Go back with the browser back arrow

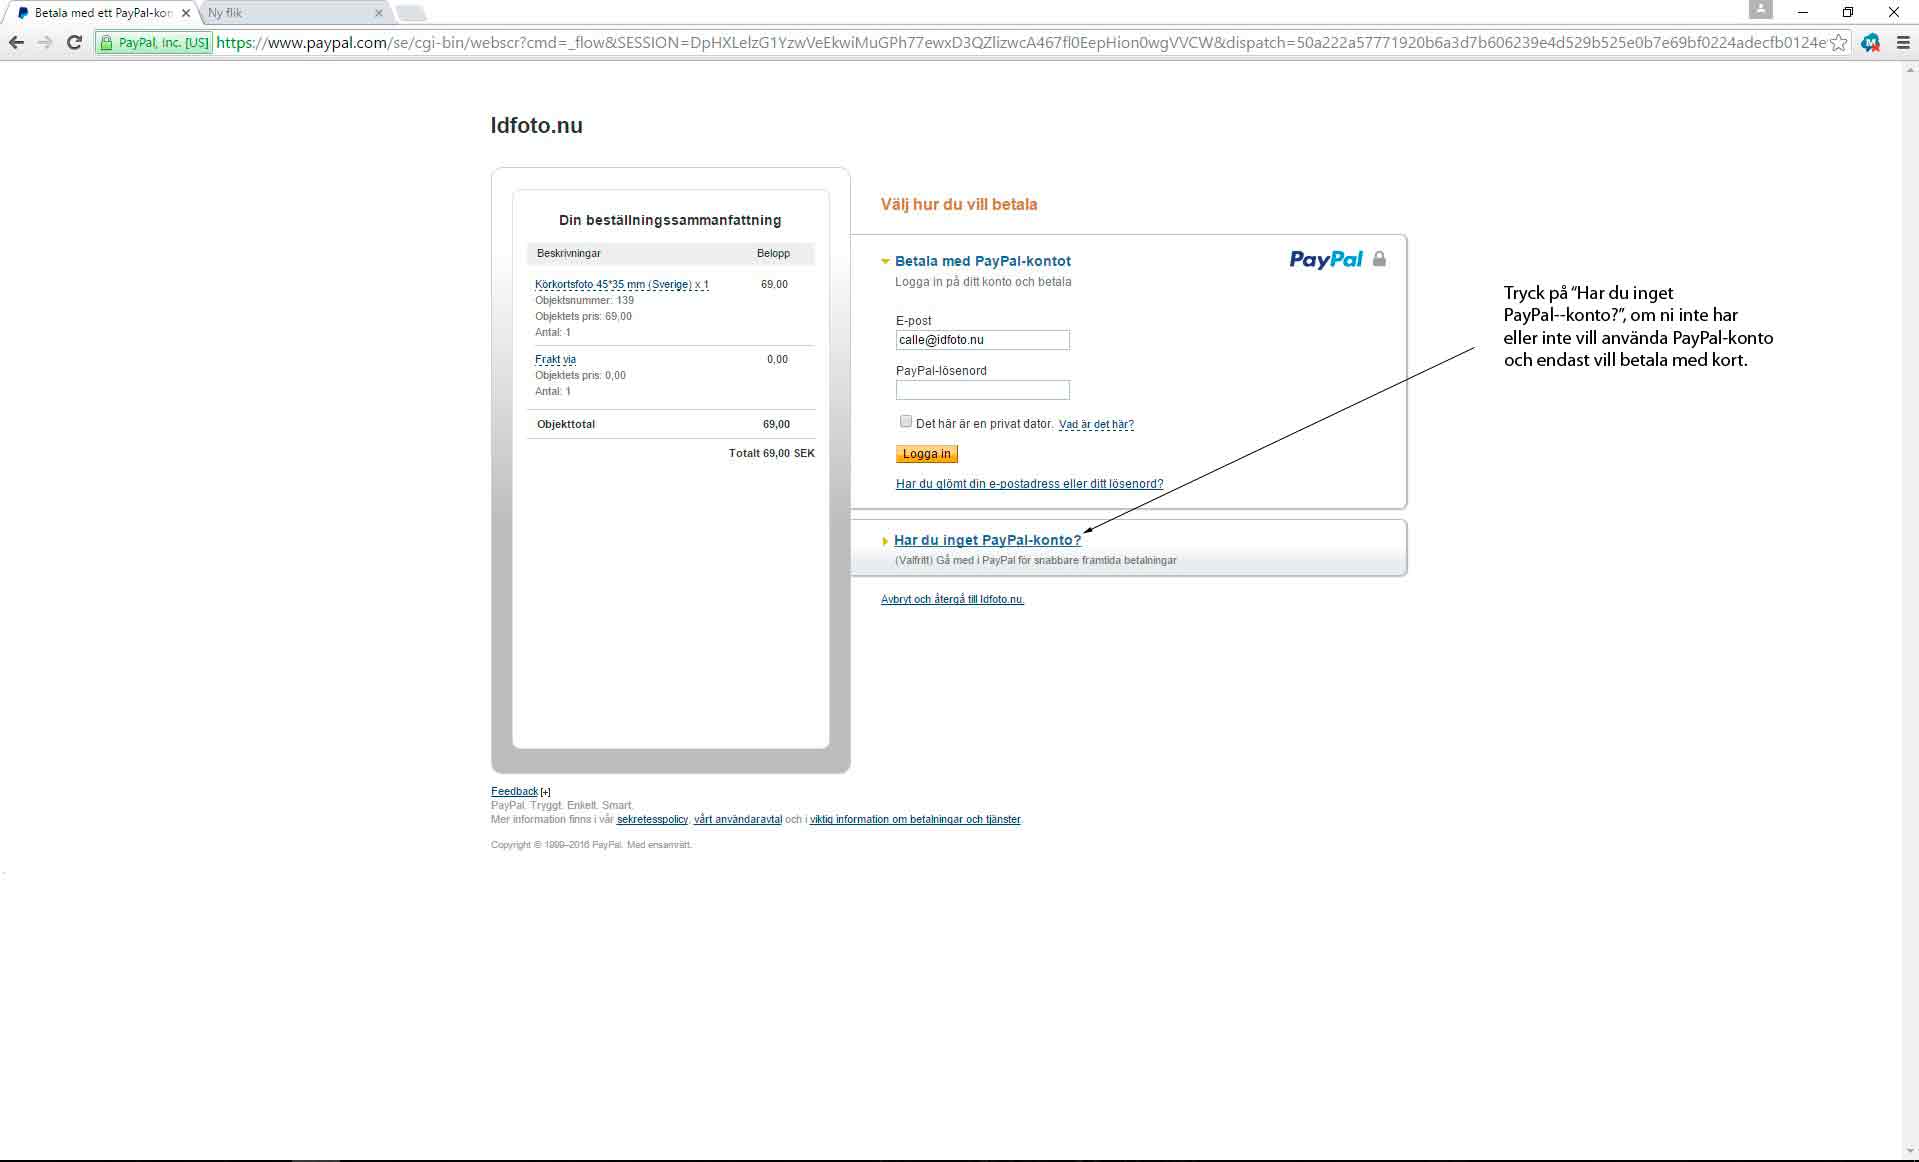point(16,42)
